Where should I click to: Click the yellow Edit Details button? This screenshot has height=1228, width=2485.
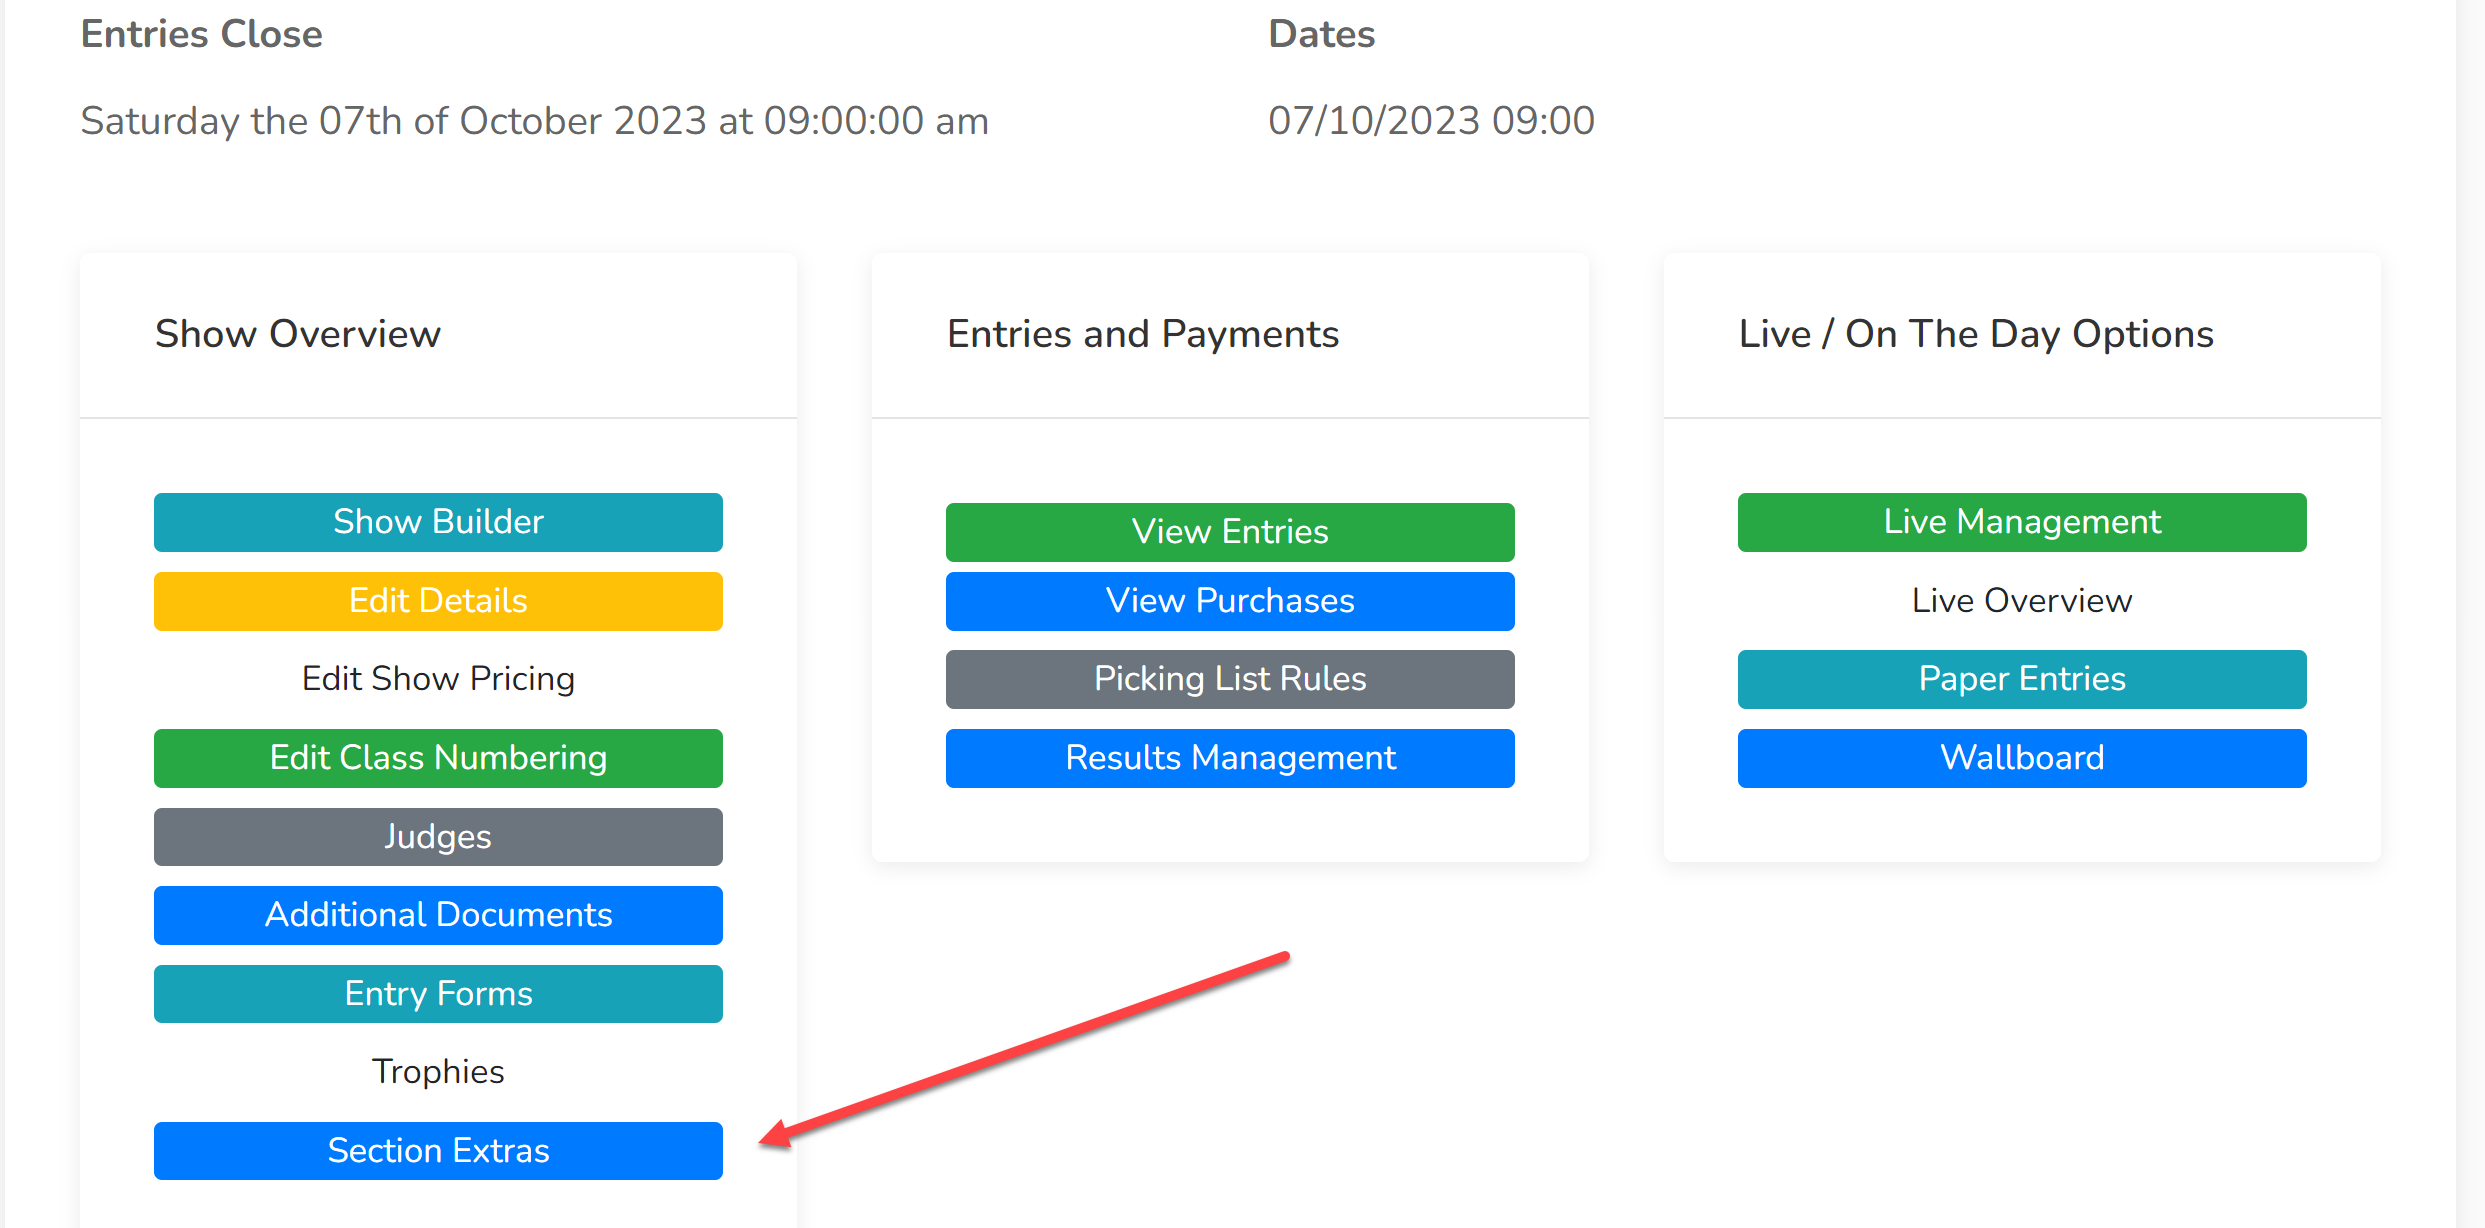coord(438,601)
